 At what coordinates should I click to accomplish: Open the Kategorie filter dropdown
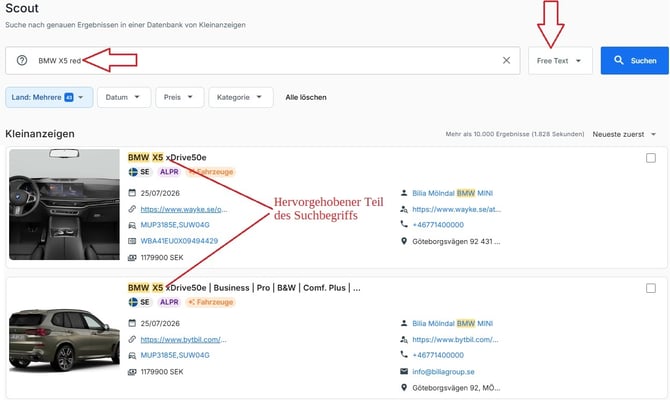pyautogui.click(x=241, y=97)
